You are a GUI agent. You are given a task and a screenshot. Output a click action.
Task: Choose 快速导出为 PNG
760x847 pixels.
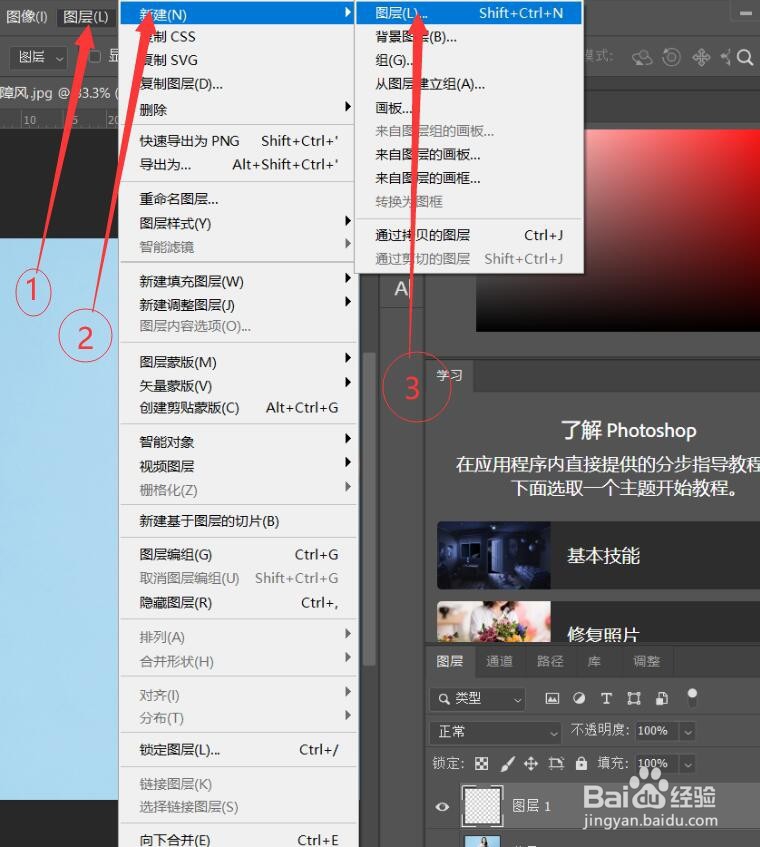pos(237,141)
